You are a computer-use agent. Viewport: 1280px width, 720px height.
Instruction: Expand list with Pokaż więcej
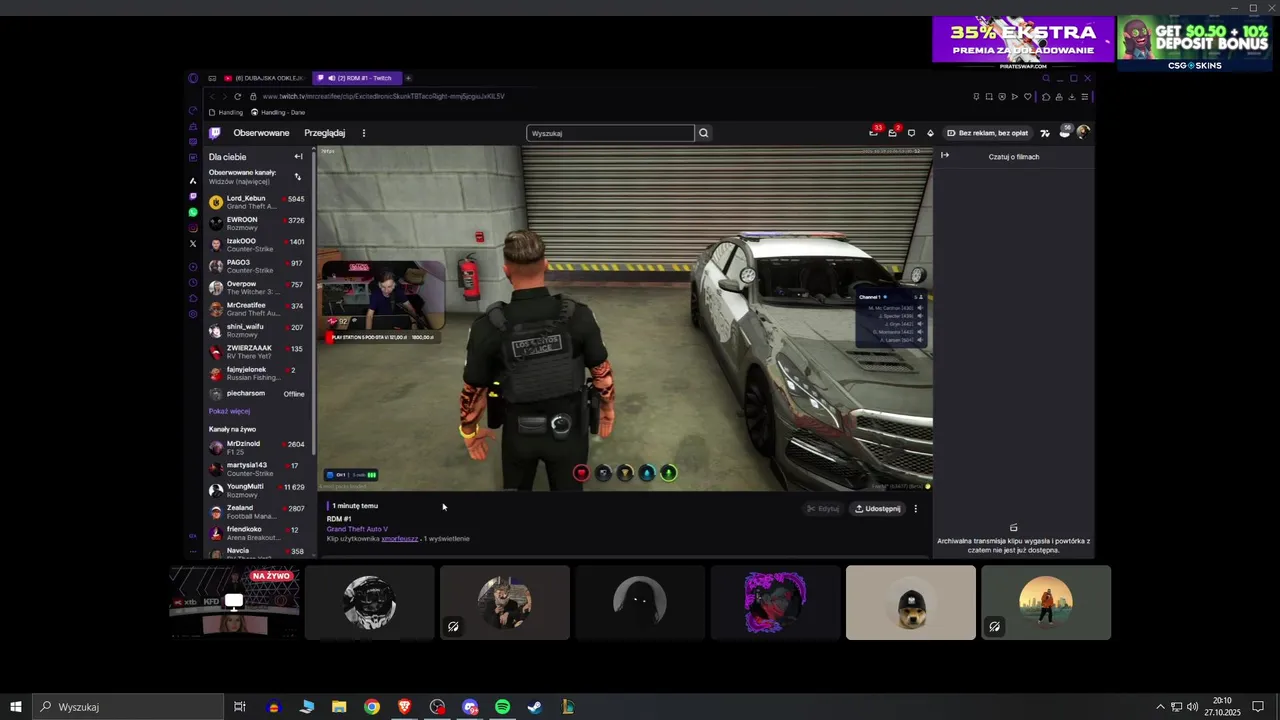[x=229, y=411]
